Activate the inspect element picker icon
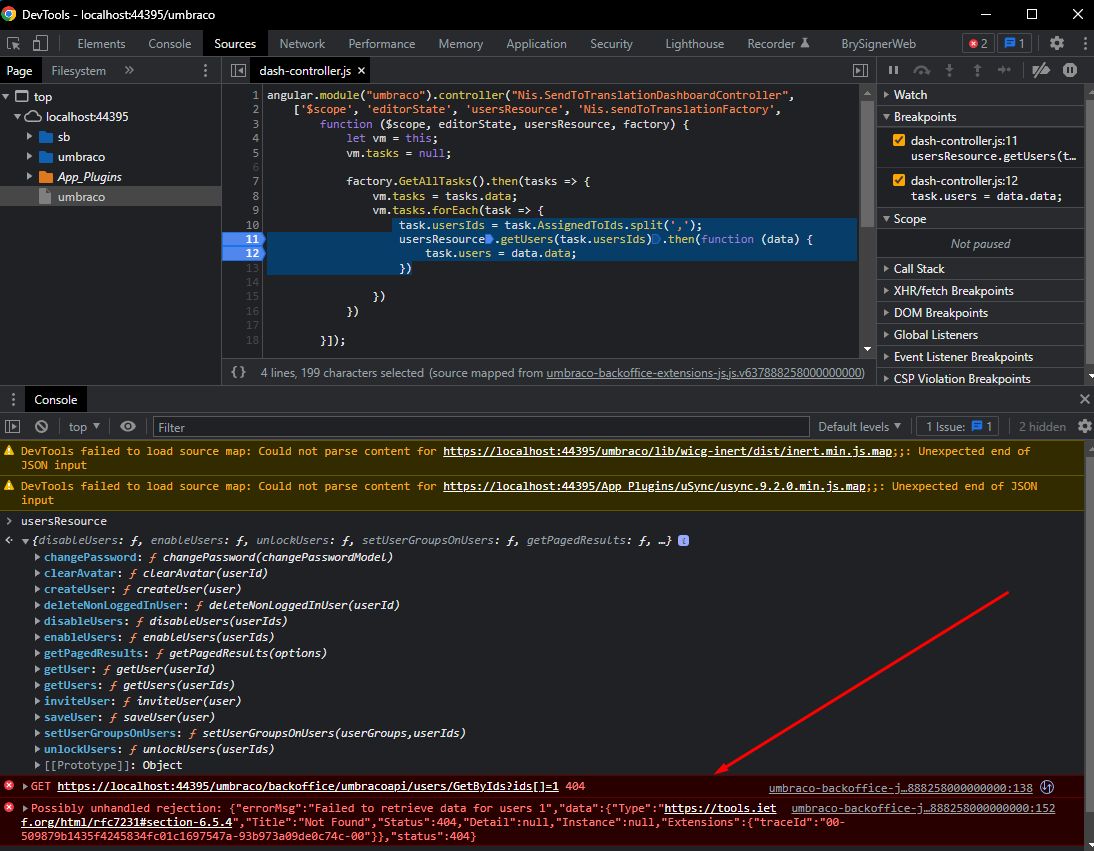 click(x=13, y=43)
